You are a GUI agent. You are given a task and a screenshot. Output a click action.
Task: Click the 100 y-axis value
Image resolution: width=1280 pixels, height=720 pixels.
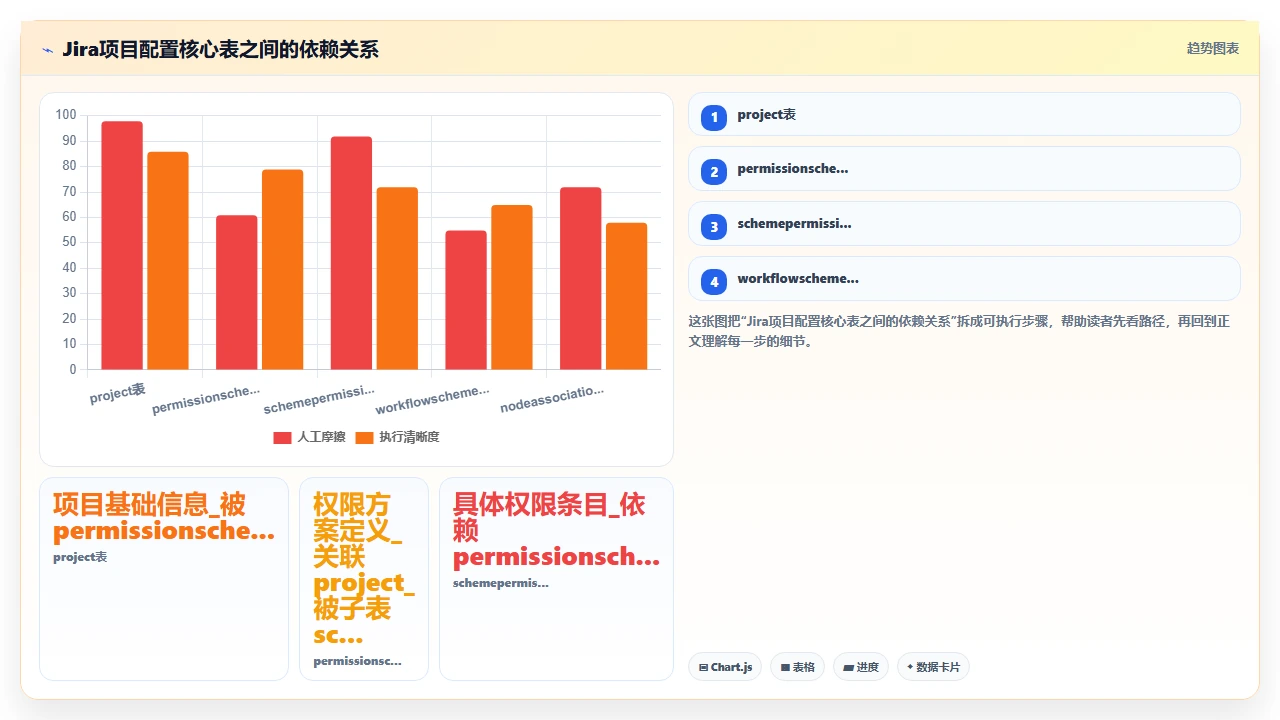click(66, 115)
